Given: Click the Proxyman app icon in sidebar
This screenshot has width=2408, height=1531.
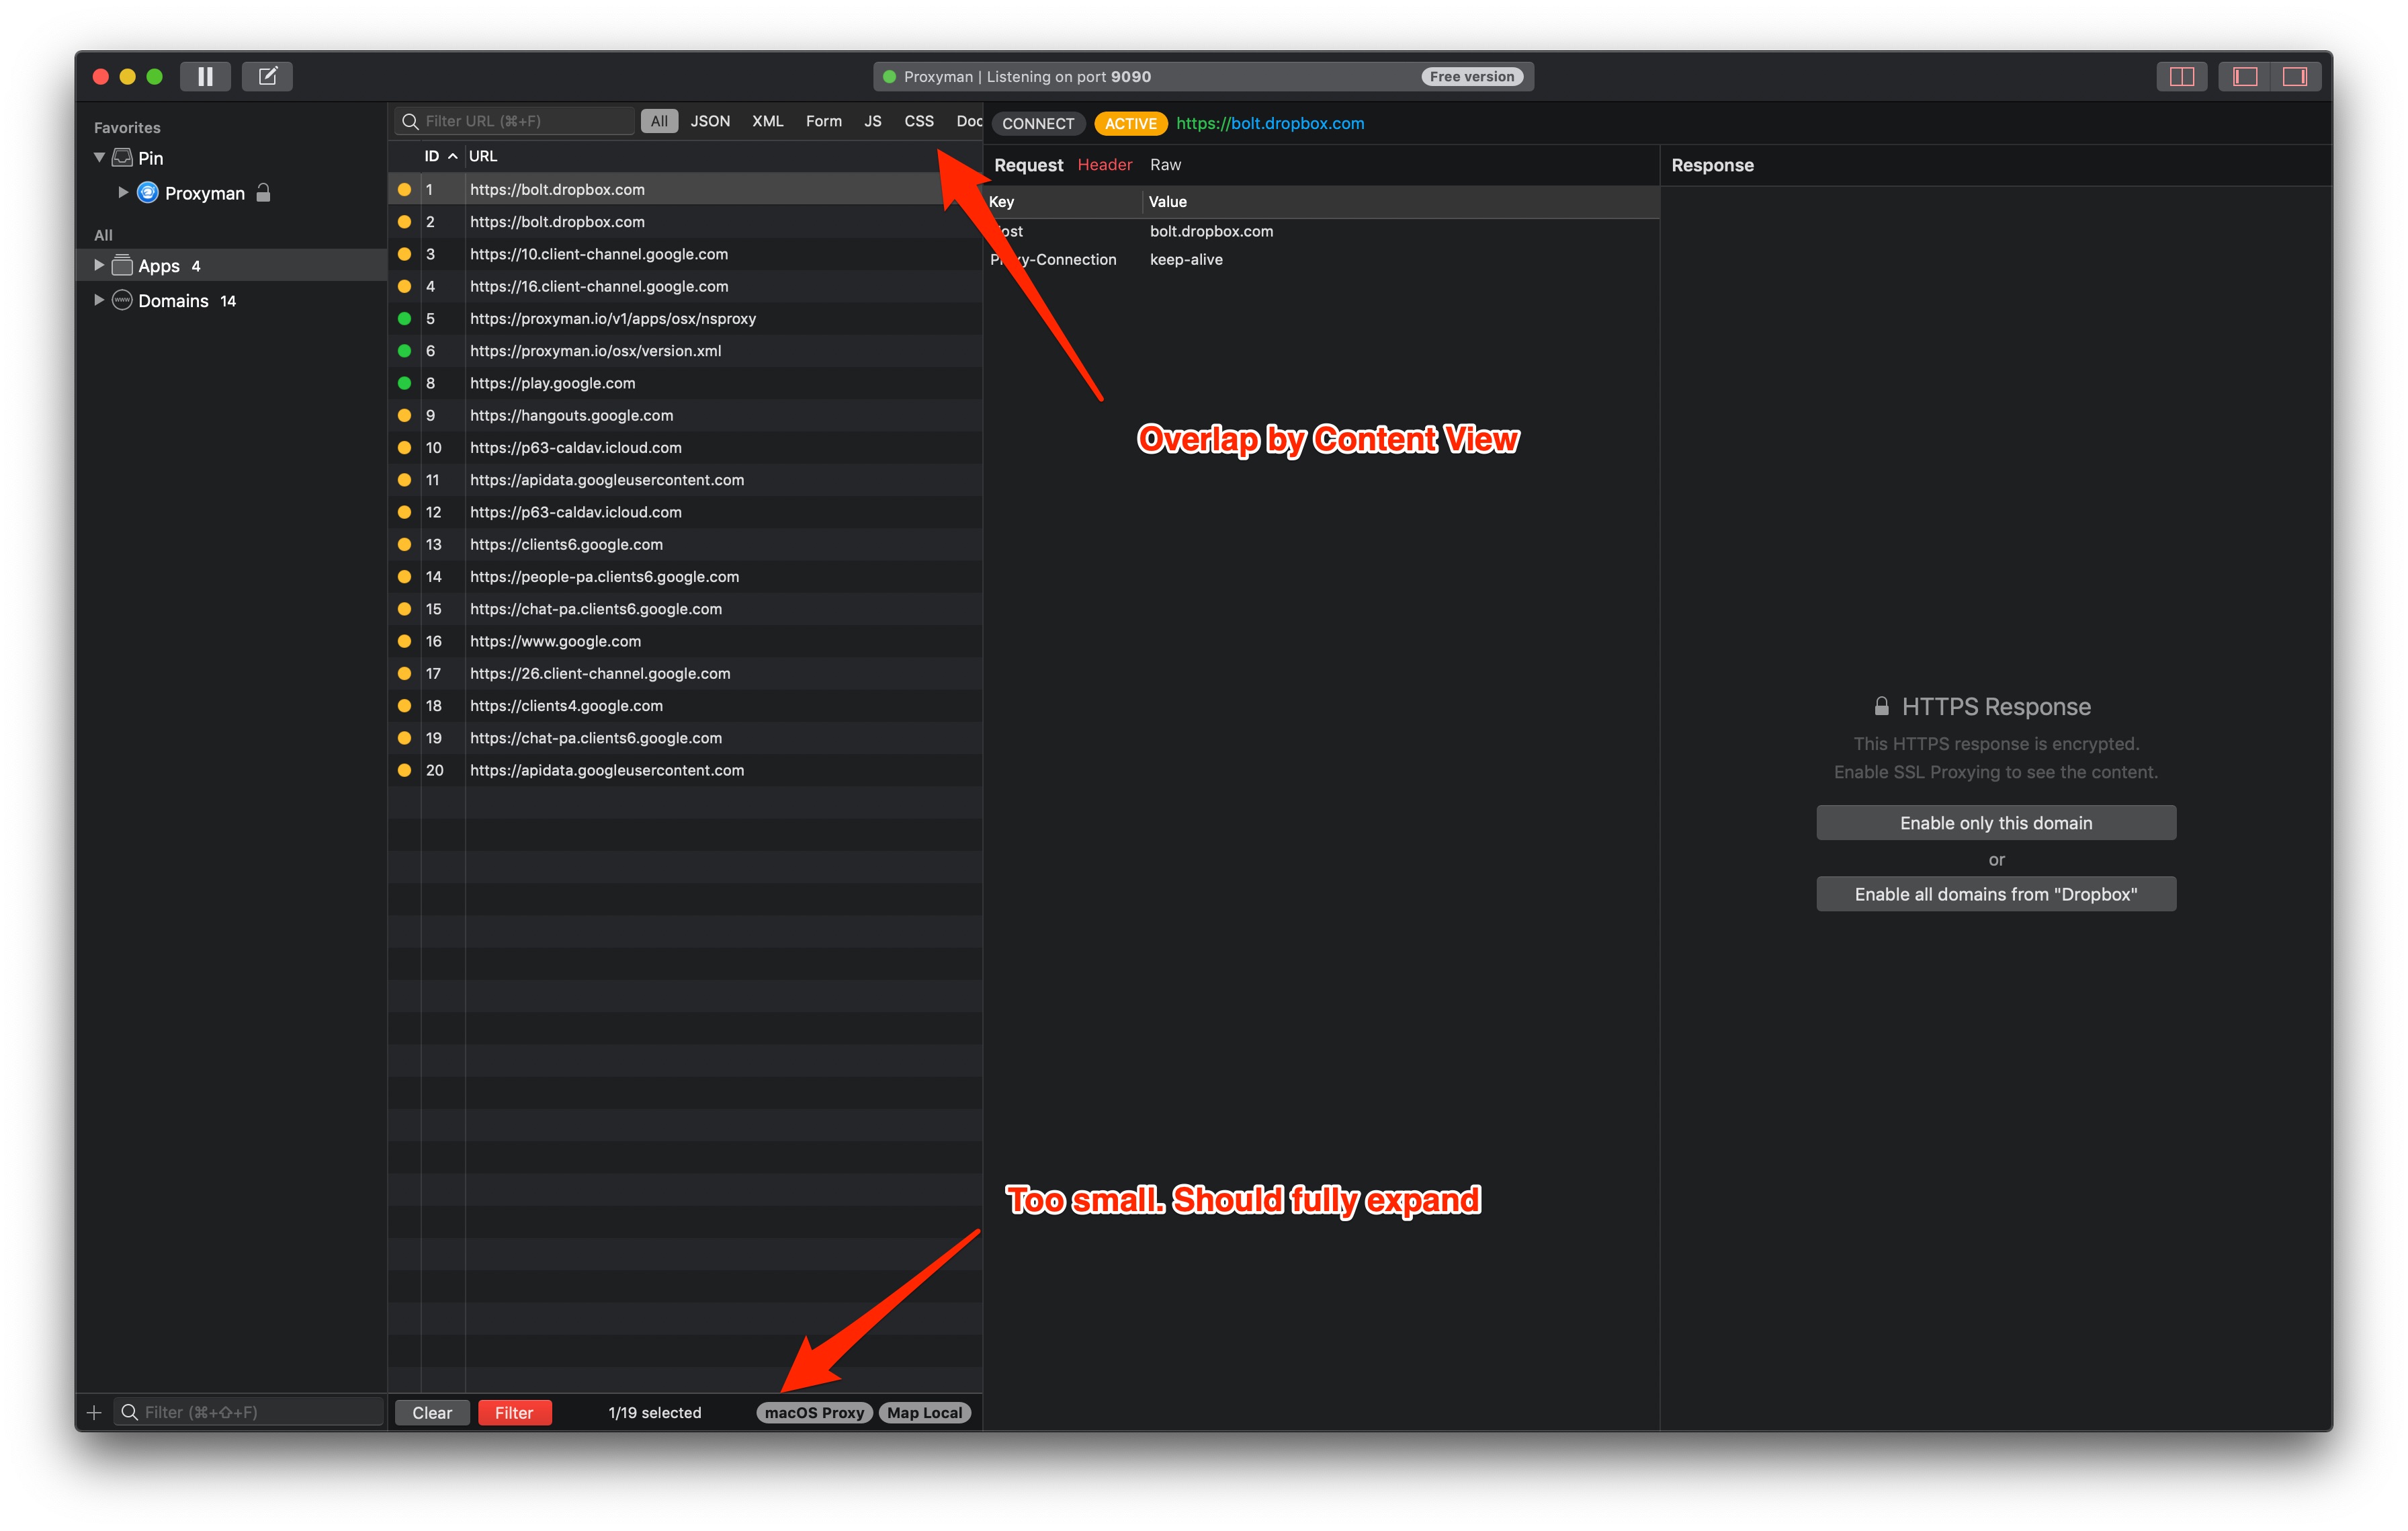Looking at the screenshot, I should [147, 192].
